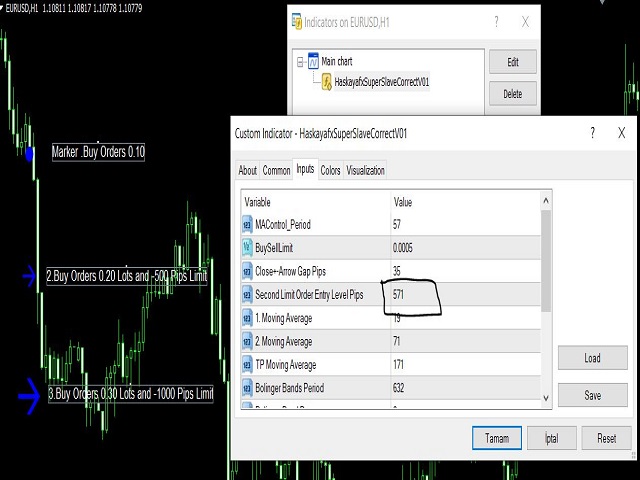Image resolution: width=640 pixels, height=480 pixels.
Task: Click the Main chart icon in Indicators window
Action: tap(313, 61)
